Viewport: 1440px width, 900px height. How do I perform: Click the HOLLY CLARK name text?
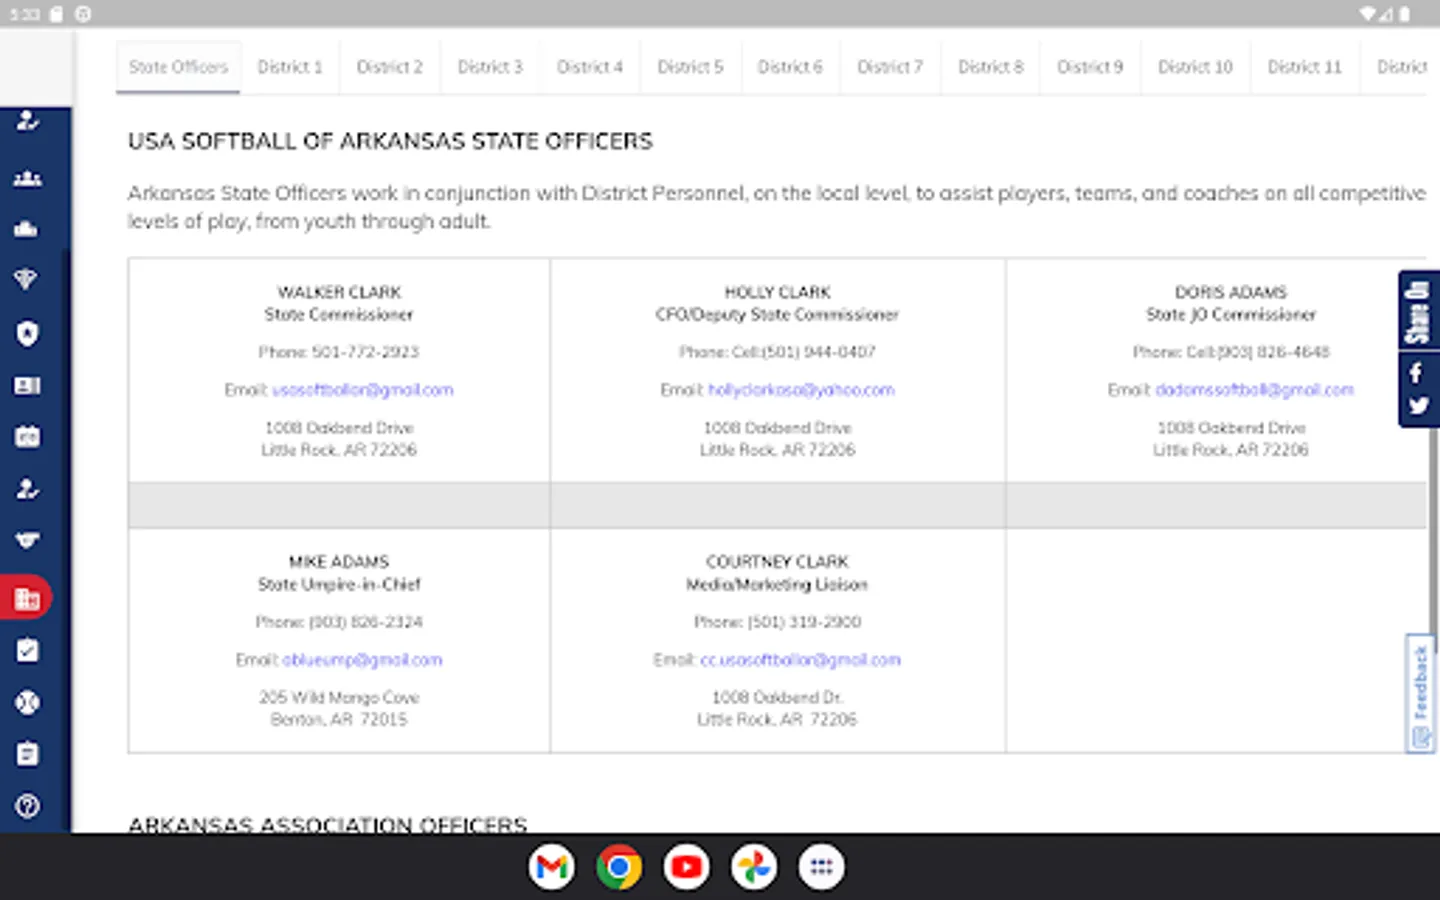click(x=777, y=292)
